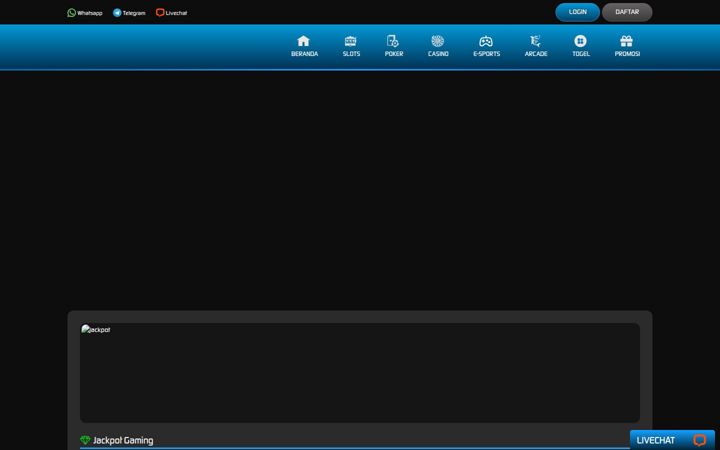Open the Telegram contact link
720x450 pixels.
click(x=129, y=13)
